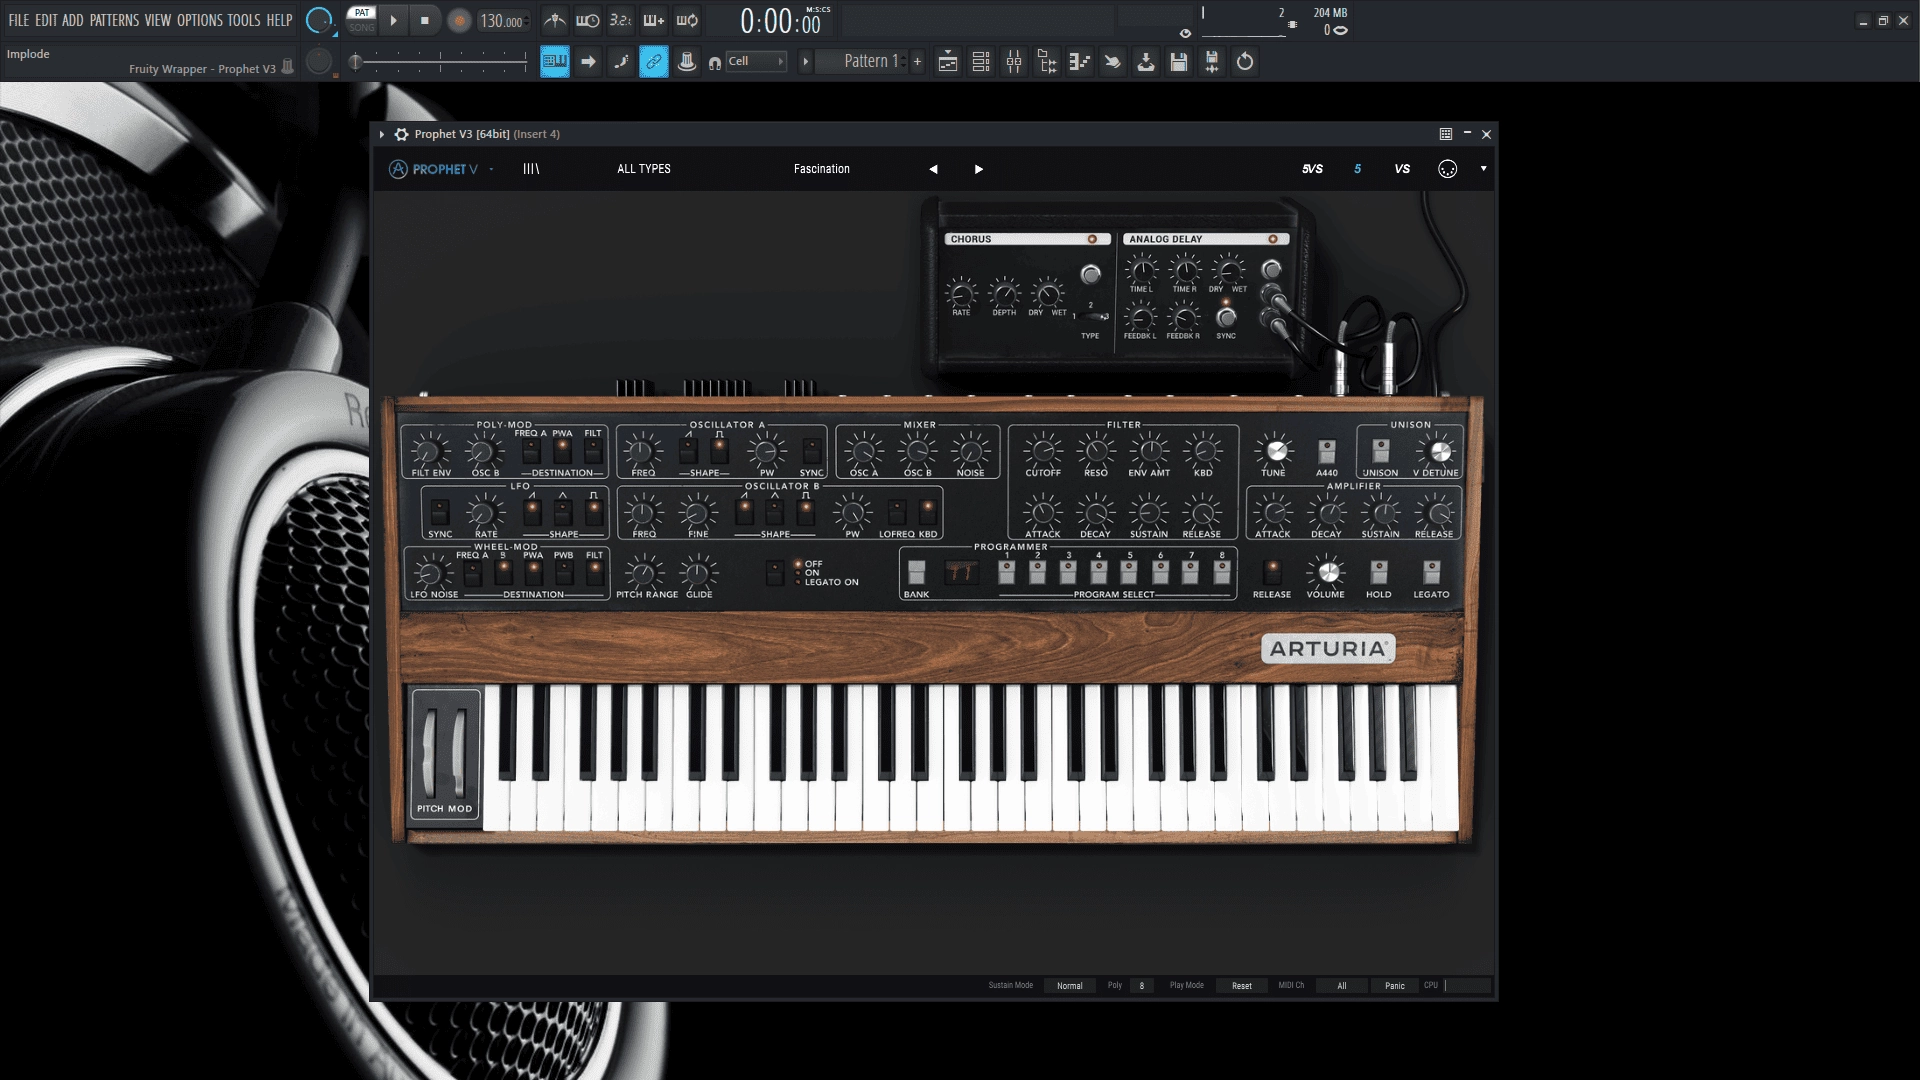The width and height of the screenshot is (1920, 1080).
Task: Open the OPTIONS menu
Action: (200, 20)
